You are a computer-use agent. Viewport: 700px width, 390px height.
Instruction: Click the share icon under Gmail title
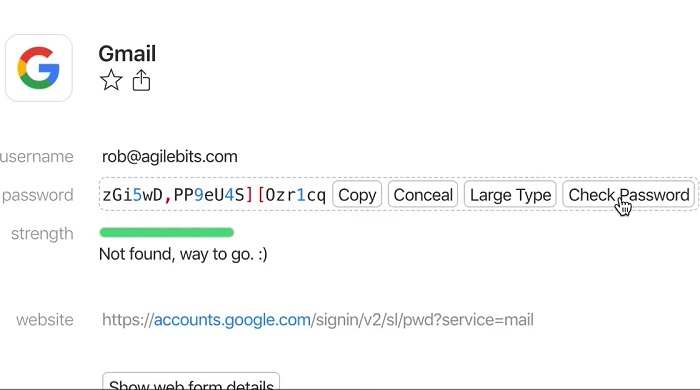pyautogui.click(x=141, y=80)
